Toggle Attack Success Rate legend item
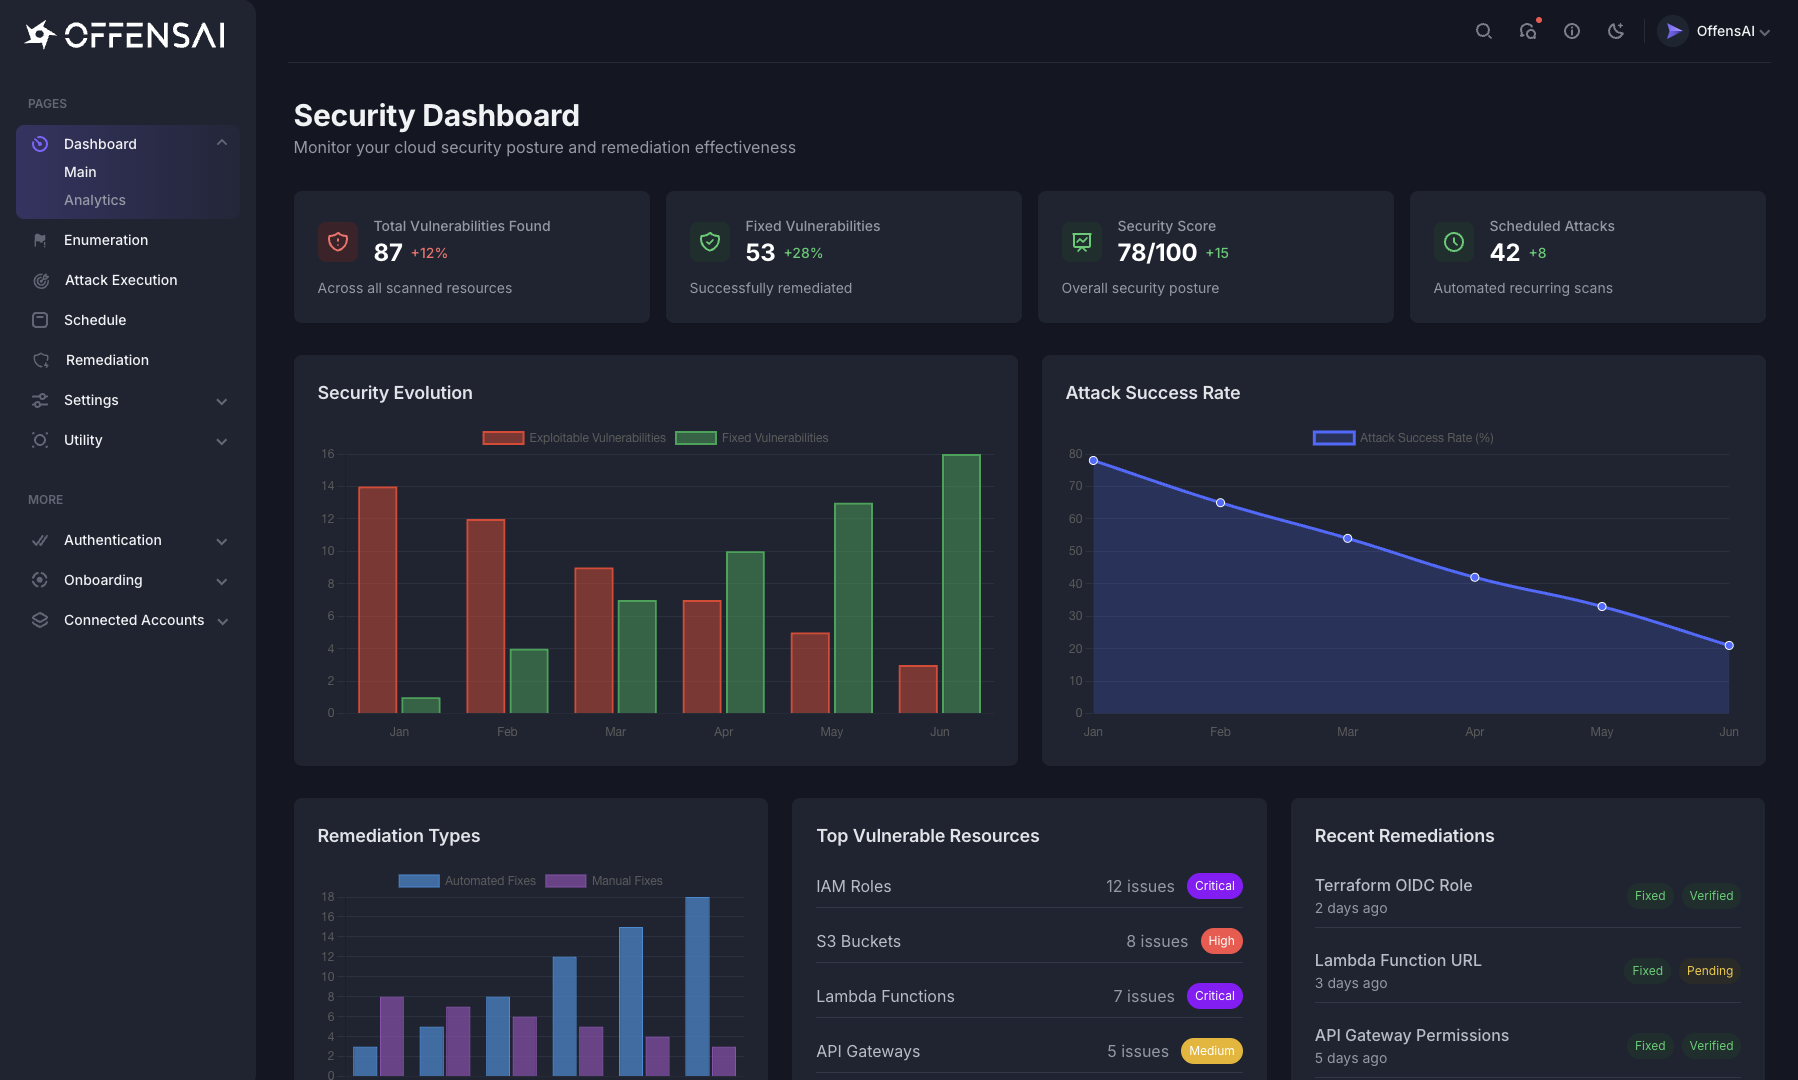This screenshot has width=1798, height=1080. click(x=1334, y=438)
